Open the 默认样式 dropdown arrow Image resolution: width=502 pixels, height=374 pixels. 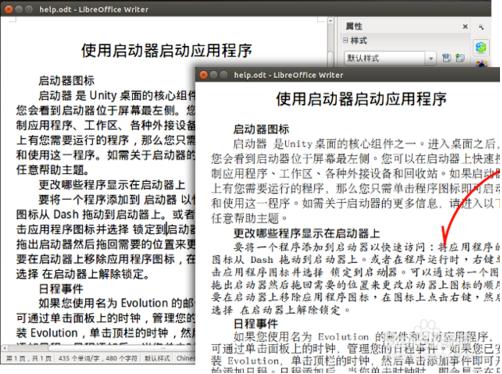click(x=430, y=58)
